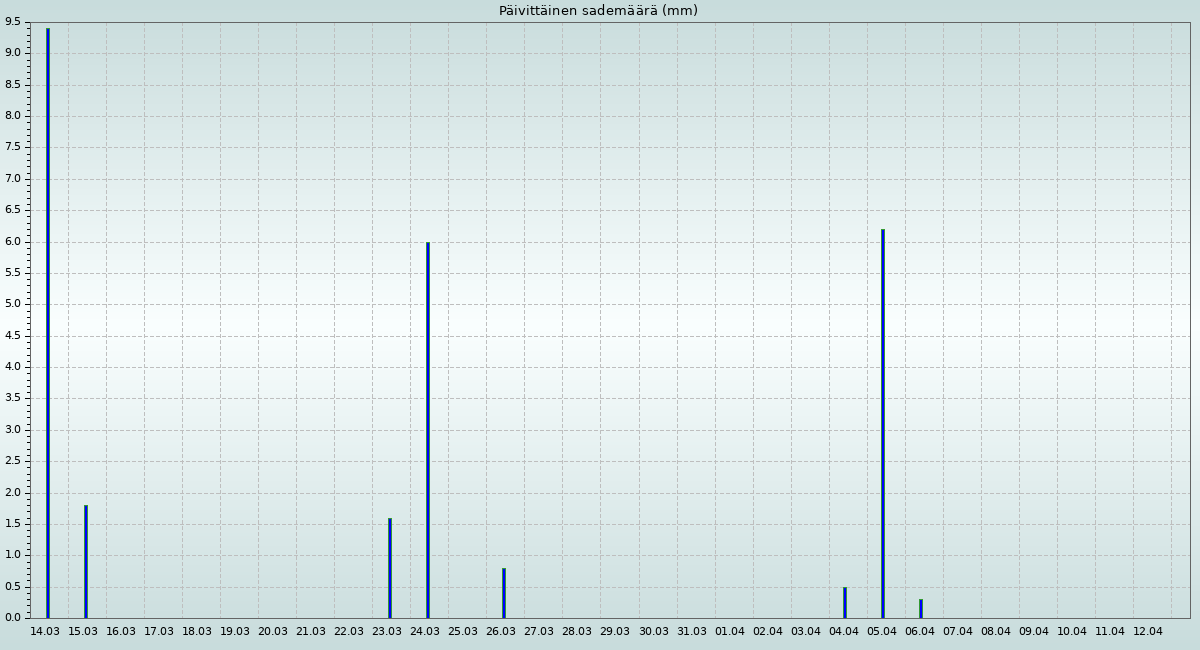This screenshot has height=650, width=1200.
Task: Select the 01.04 date label
Action: (x=730, y=632)
